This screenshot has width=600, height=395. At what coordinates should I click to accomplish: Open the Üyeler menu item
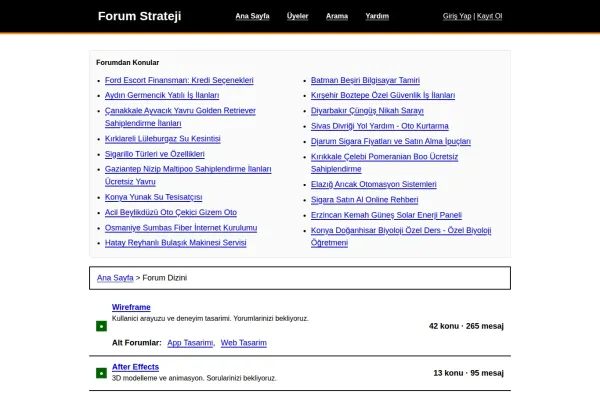tap(297, 16)
